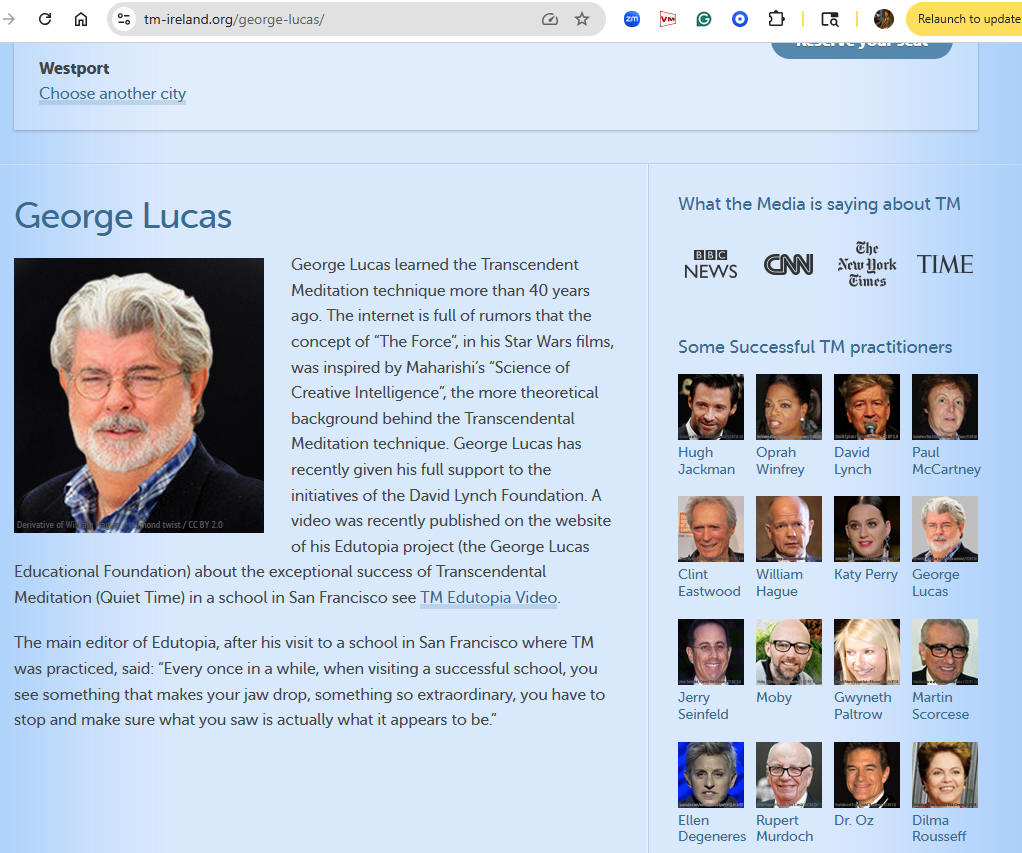Click the Ellen Degeneres name link
The height and width of the screenshot is (853, 1022).
[x=712, y=828]
